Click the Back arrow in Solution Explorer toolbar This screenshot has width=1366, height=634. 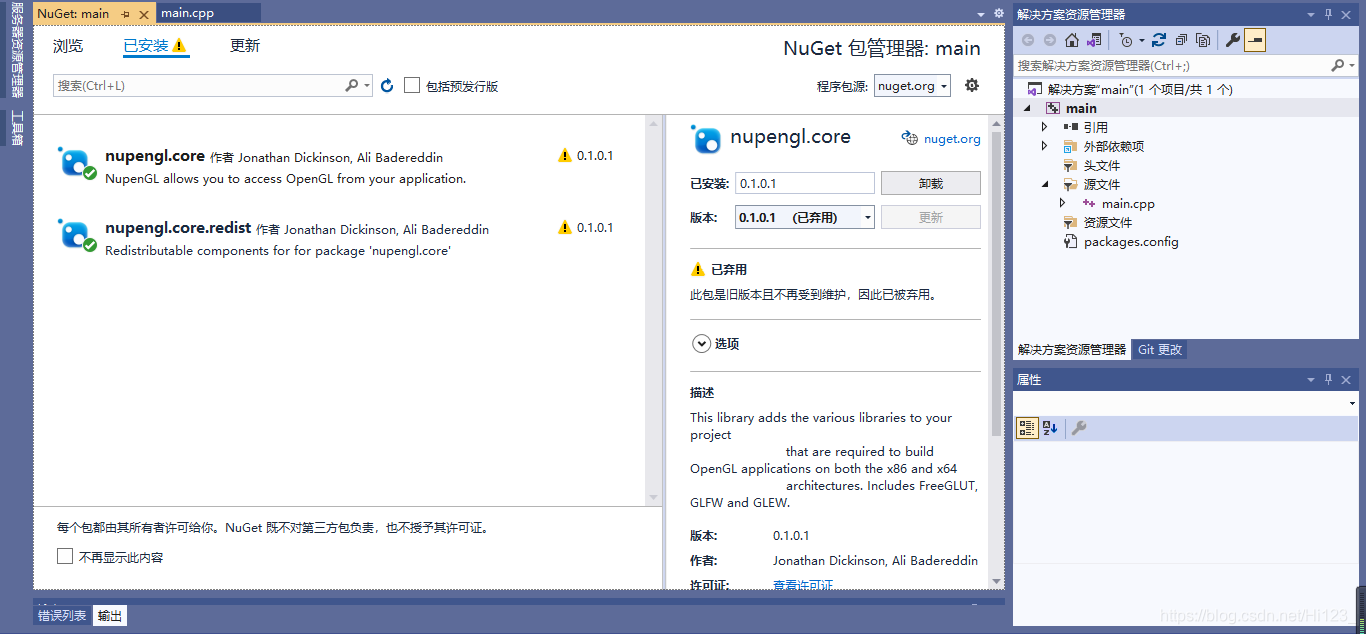pos(1028,40)
